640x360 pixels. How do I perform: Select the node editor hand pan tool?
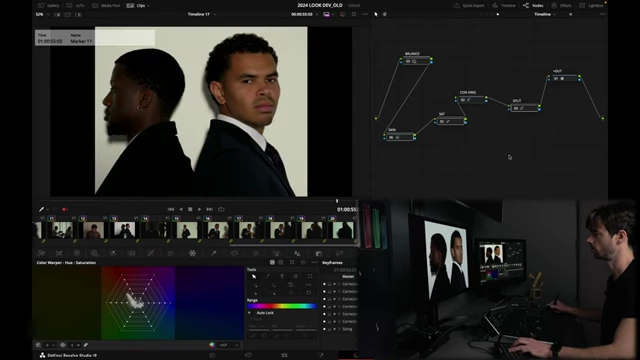(384, 14)
